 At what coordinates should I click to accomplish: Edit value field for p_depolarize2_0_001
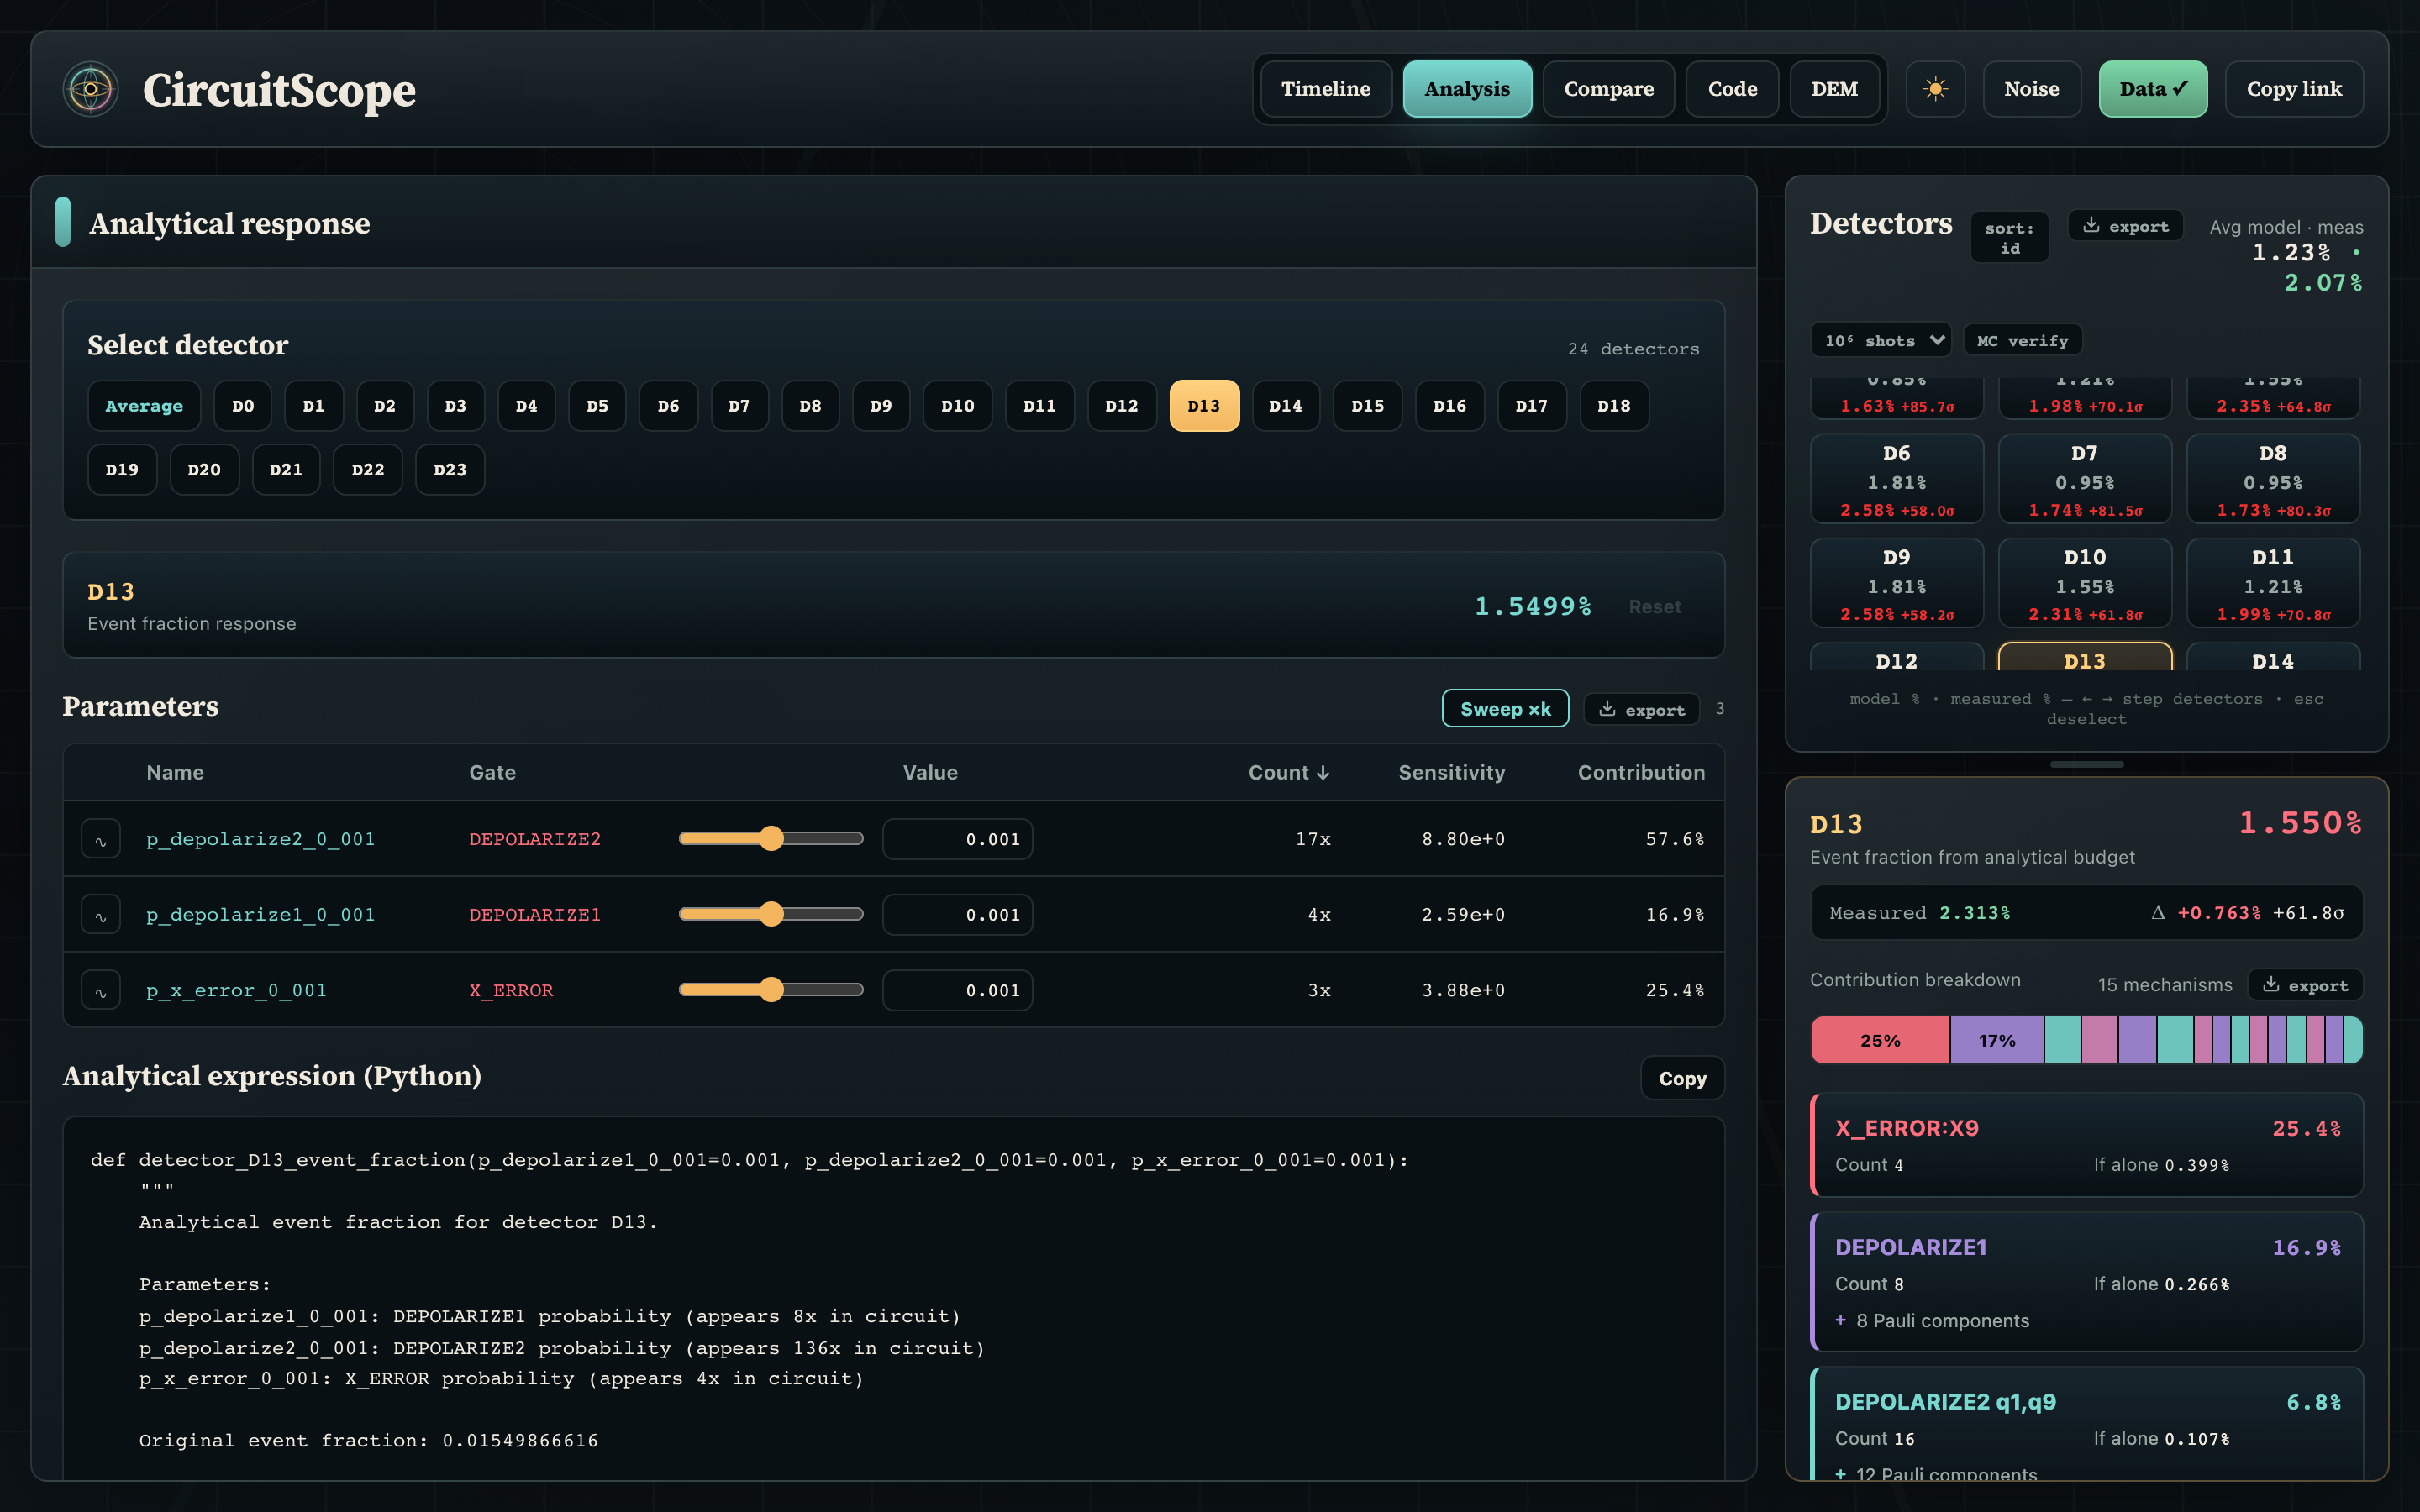(x=957, y=839)
